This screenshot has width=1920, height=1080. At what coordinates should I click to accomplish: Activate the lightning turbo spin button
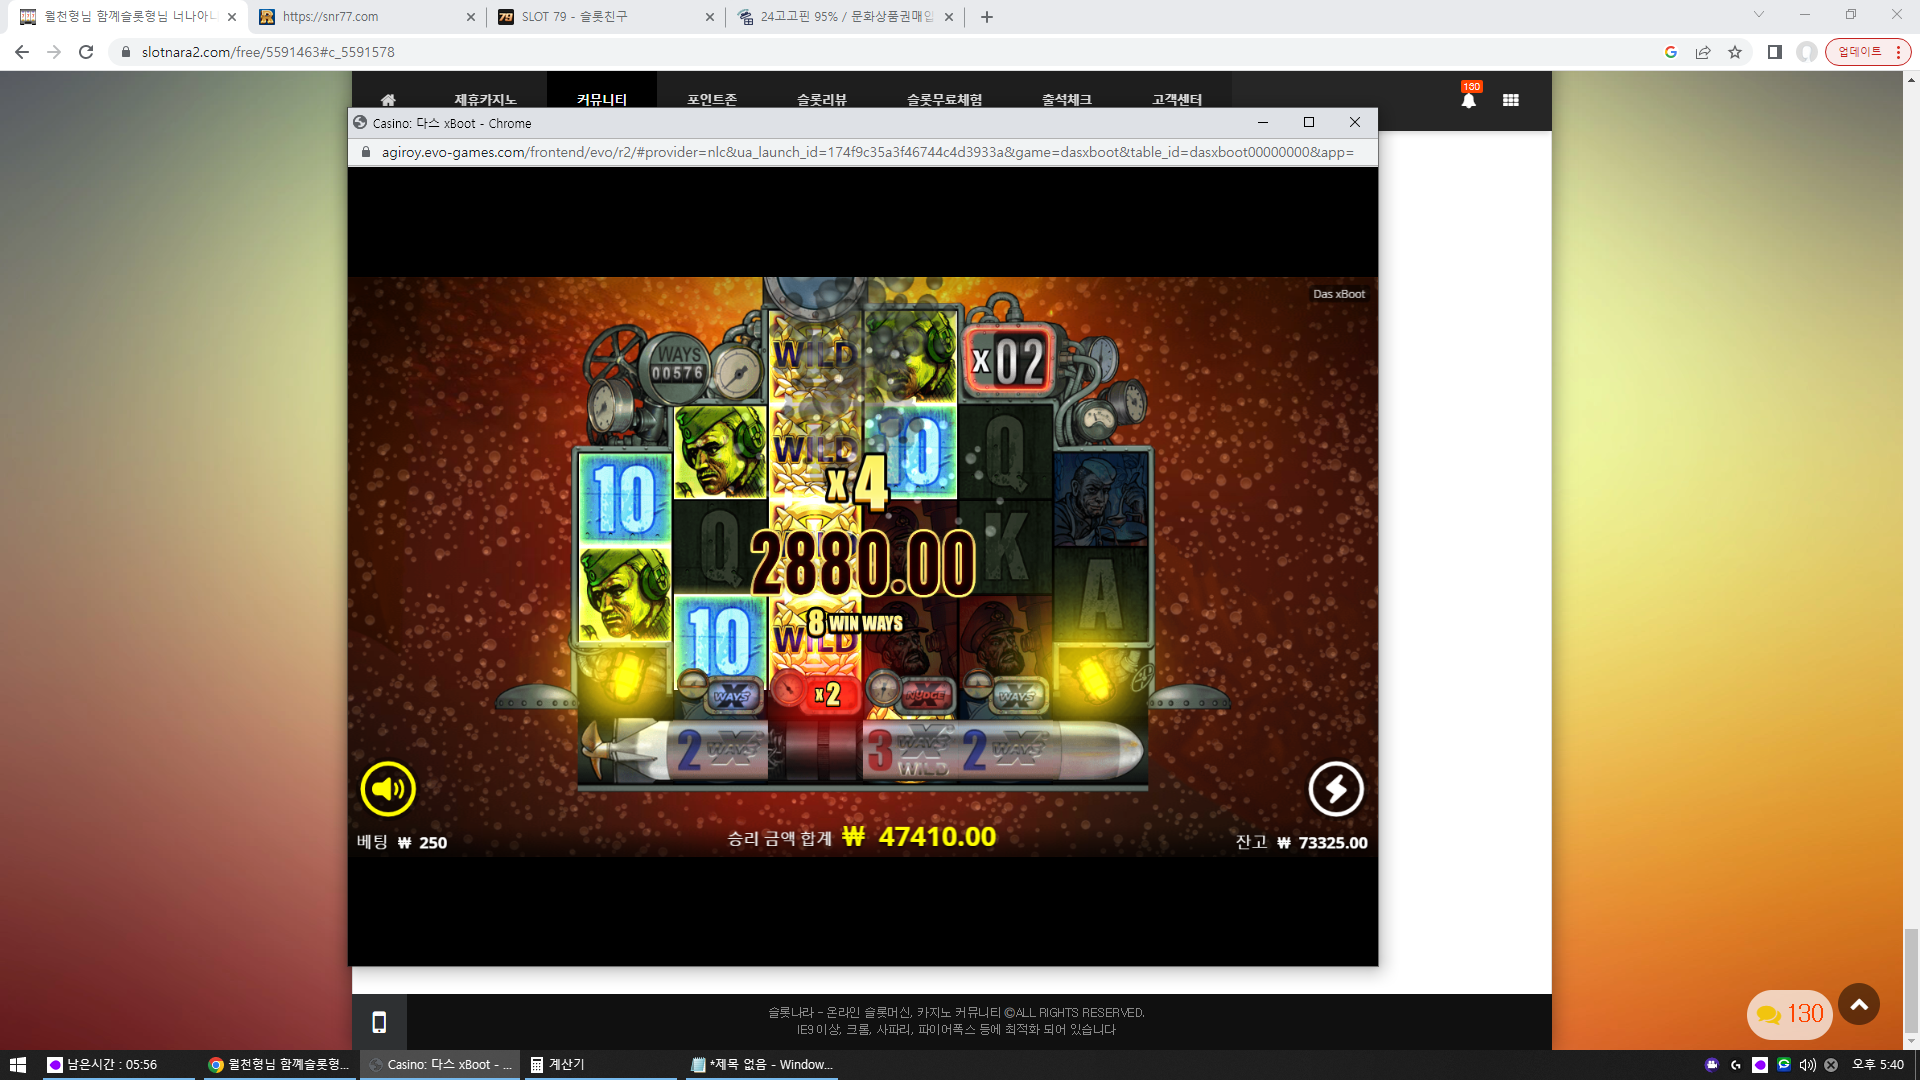[x=1336, y=789]
